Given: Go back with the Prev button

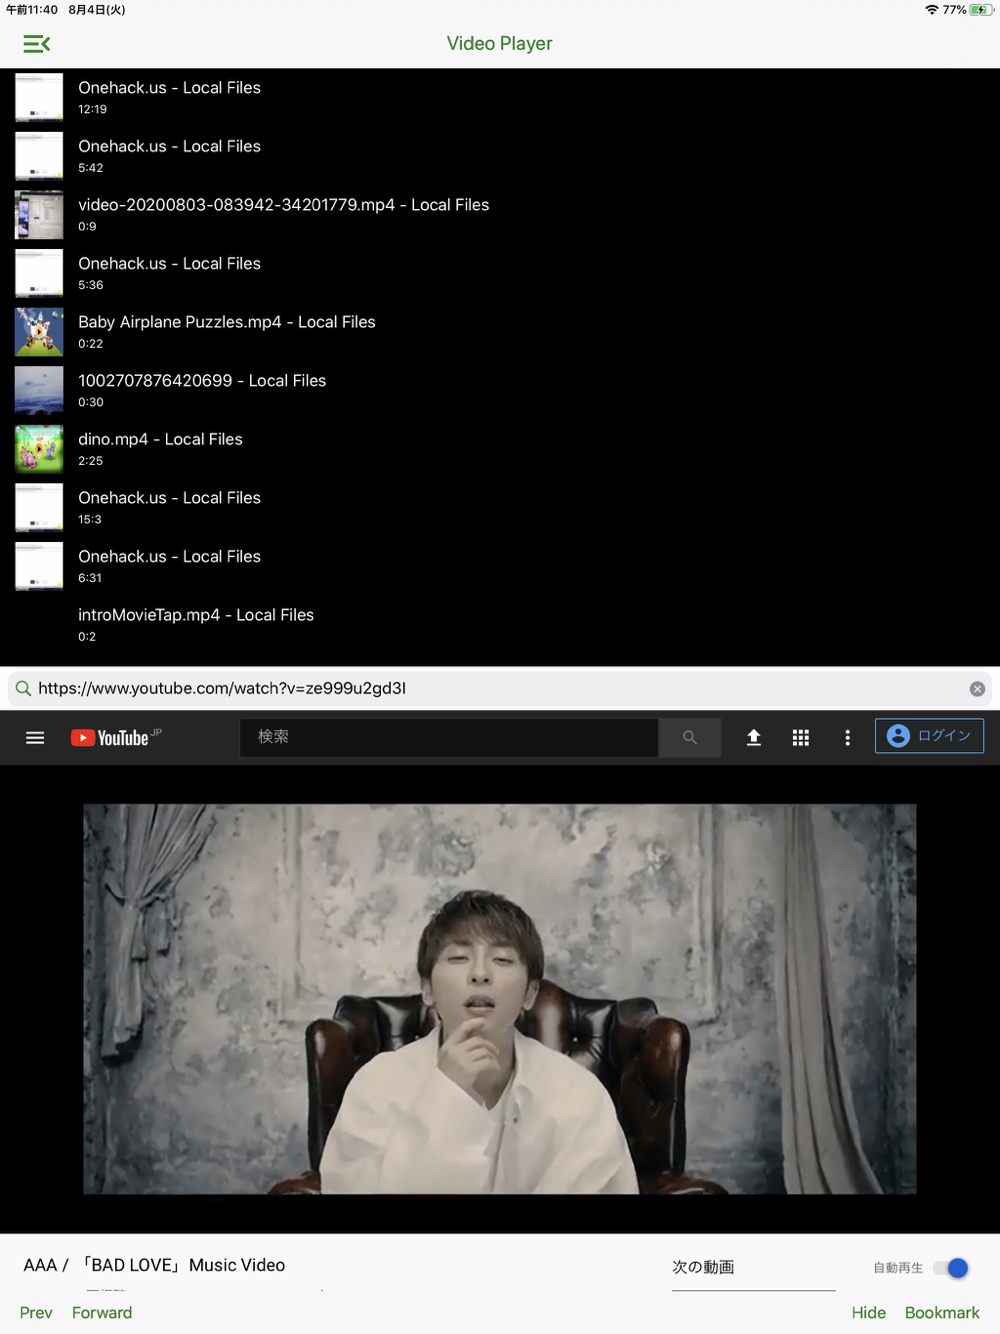Looking at the screenshot, I should point(36,1313).
